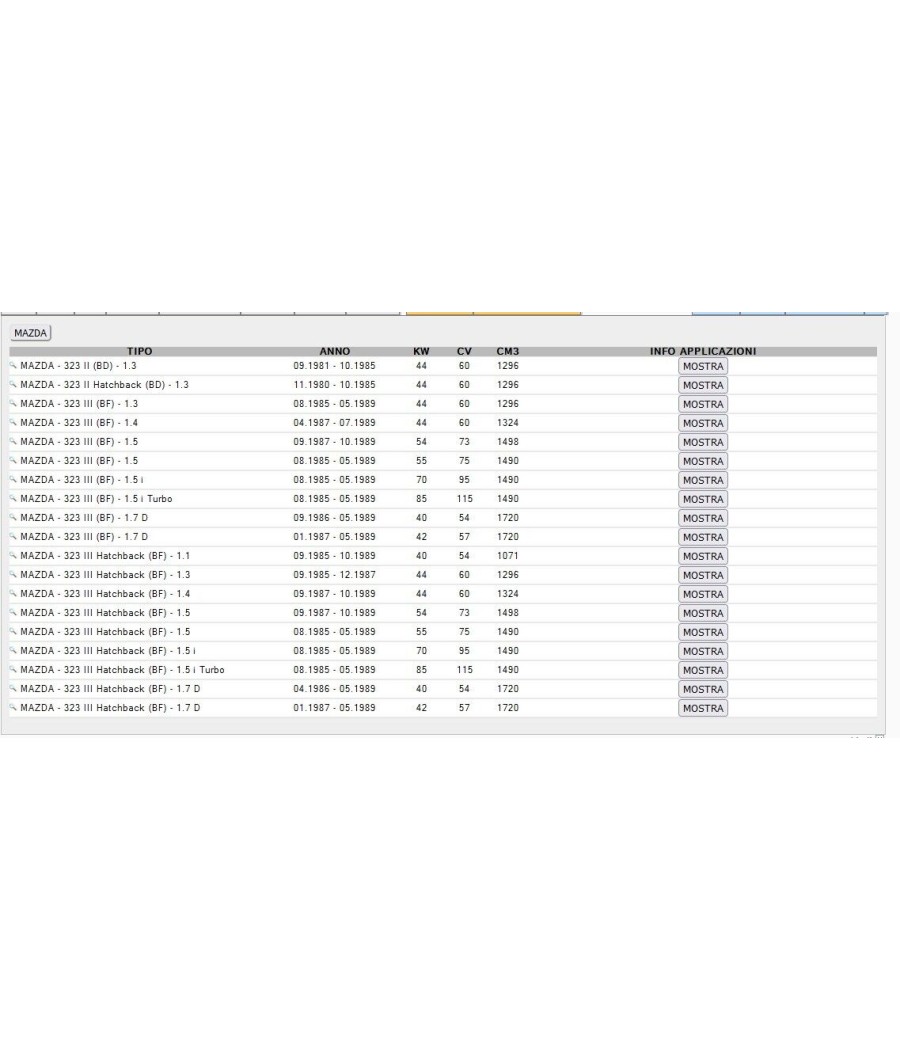The image size is (900, 1050).
Task: Click magnifier icon for 323 III (BF) 1.4
Action: pos(13,423)
